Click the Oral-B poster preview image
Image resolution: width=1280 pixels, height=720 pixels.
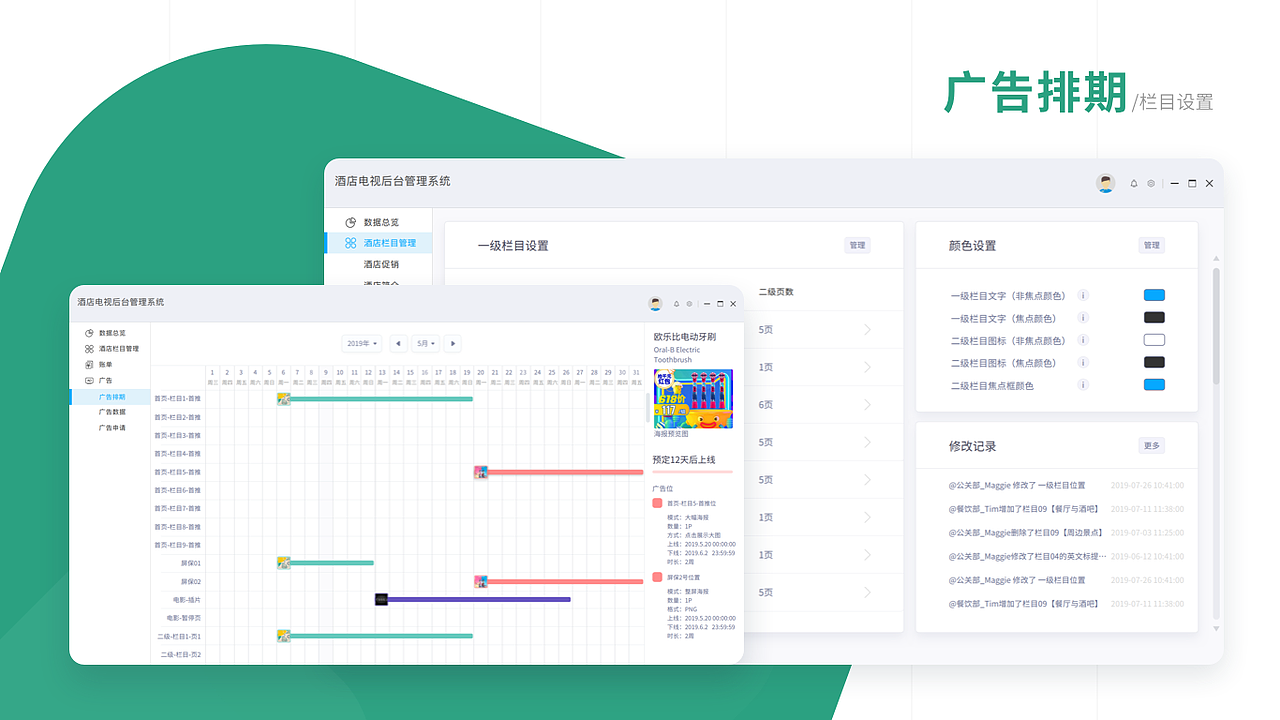pos(693,398)
